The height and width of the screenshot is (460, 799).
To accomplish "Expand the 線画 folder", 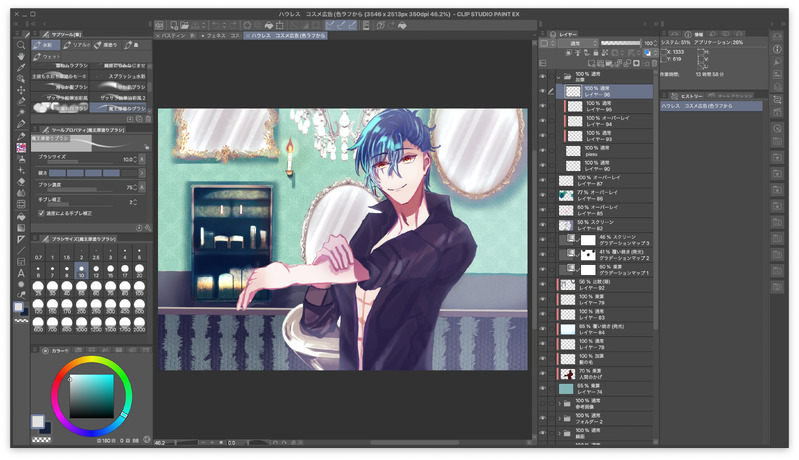I will [x=559, y=433].
